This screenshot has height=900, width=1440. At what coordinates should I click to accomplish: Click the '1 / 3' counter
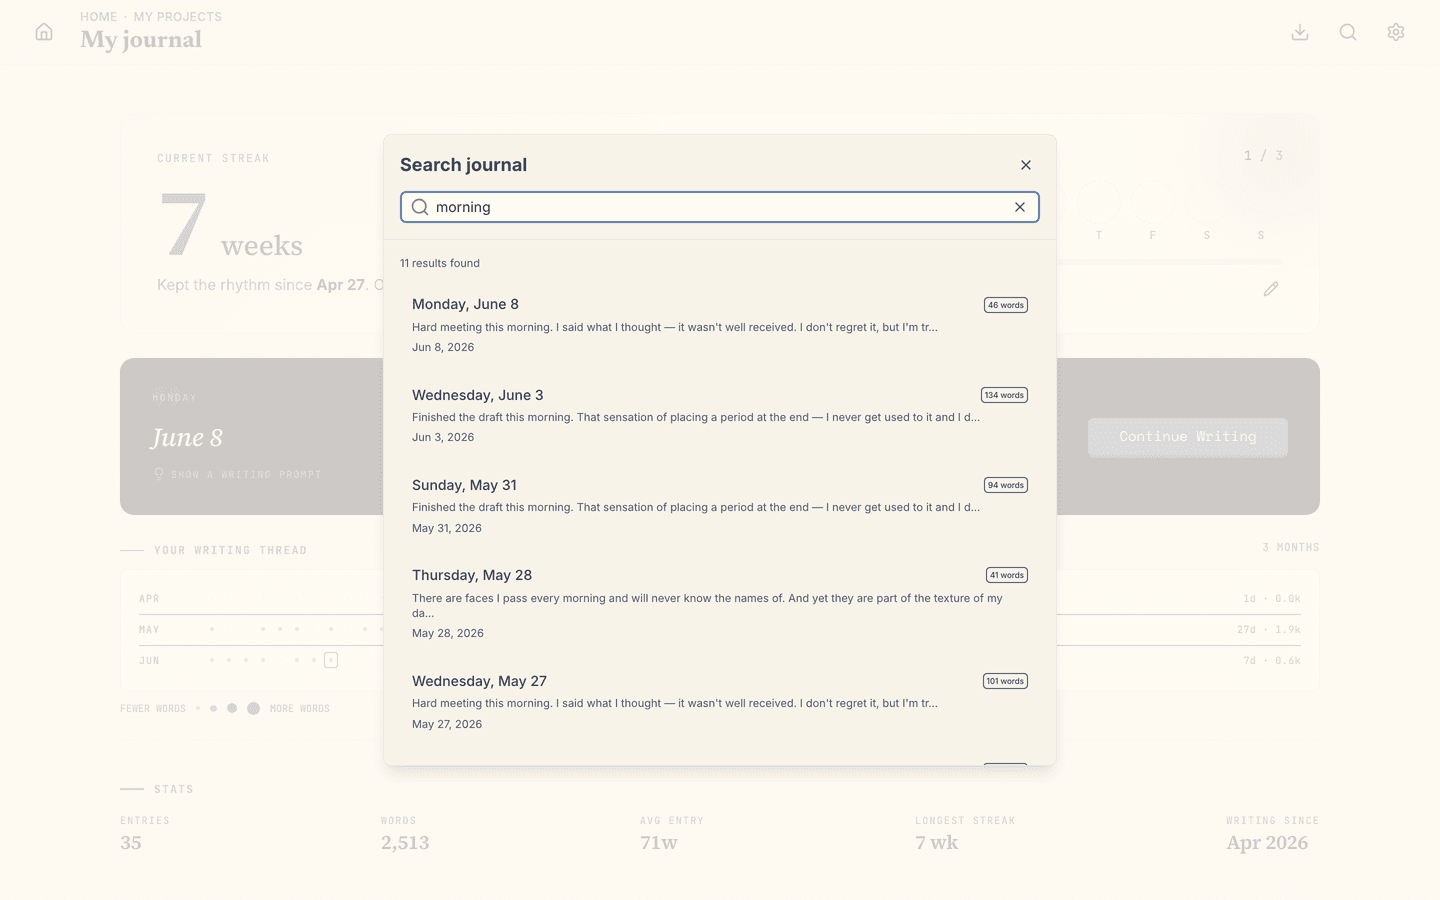(x=1264, y=156)
